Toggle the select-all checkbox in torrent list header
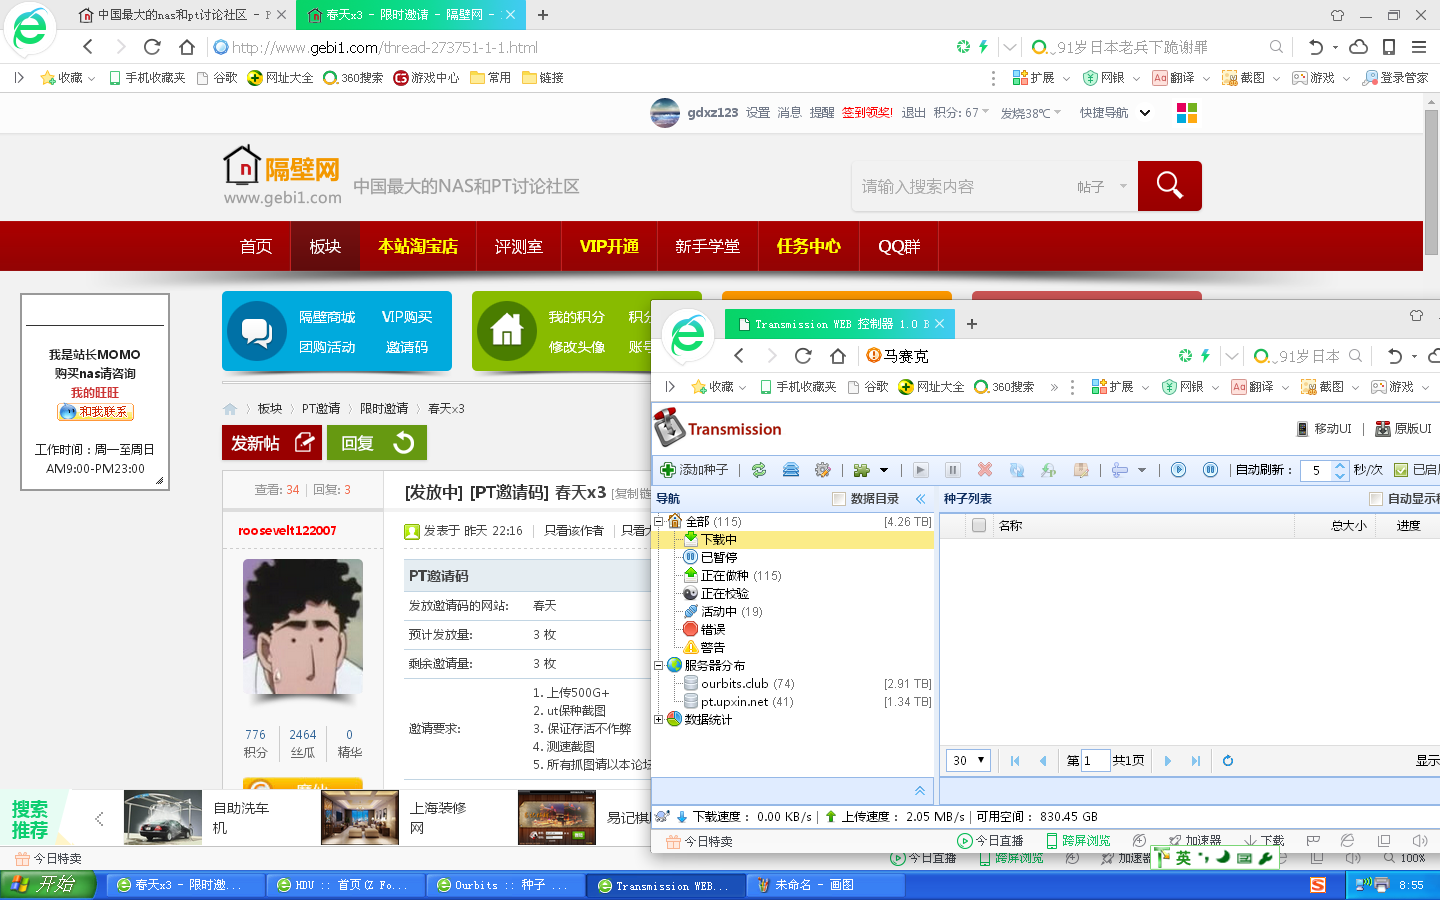Image resolution: width=1440 pixels, height=900 pixels. click(979, 526)
